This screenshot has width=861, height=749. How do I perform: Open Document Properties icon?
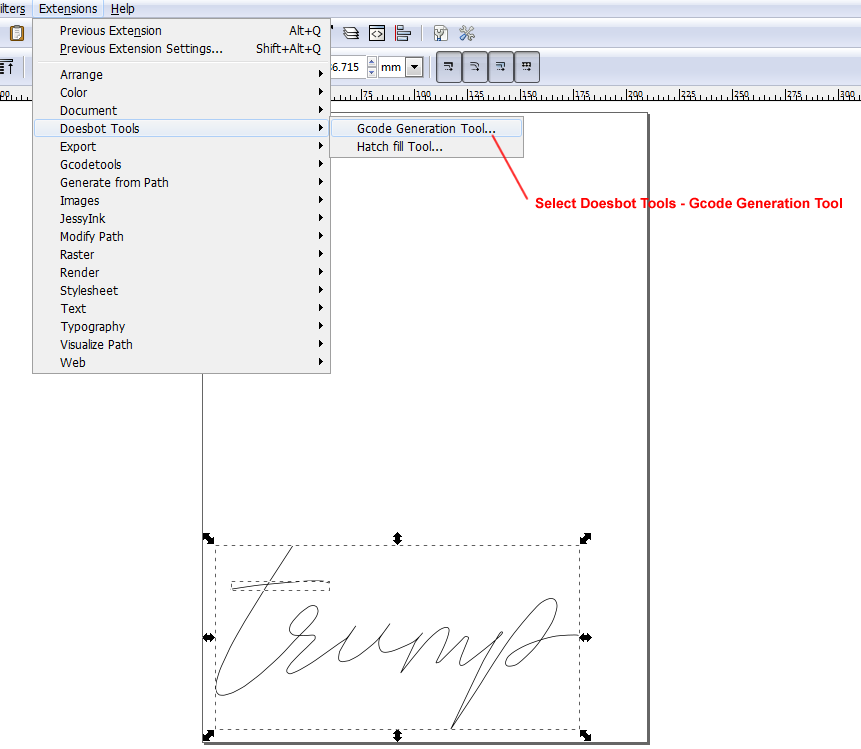(440, 33)
